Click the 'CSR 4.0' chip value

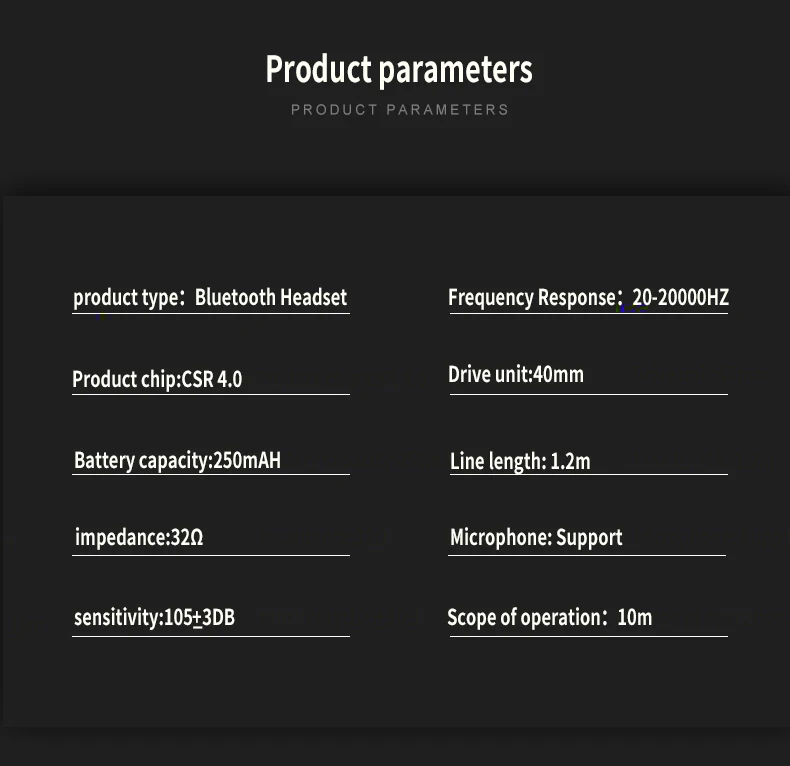(x=212, y=380)
